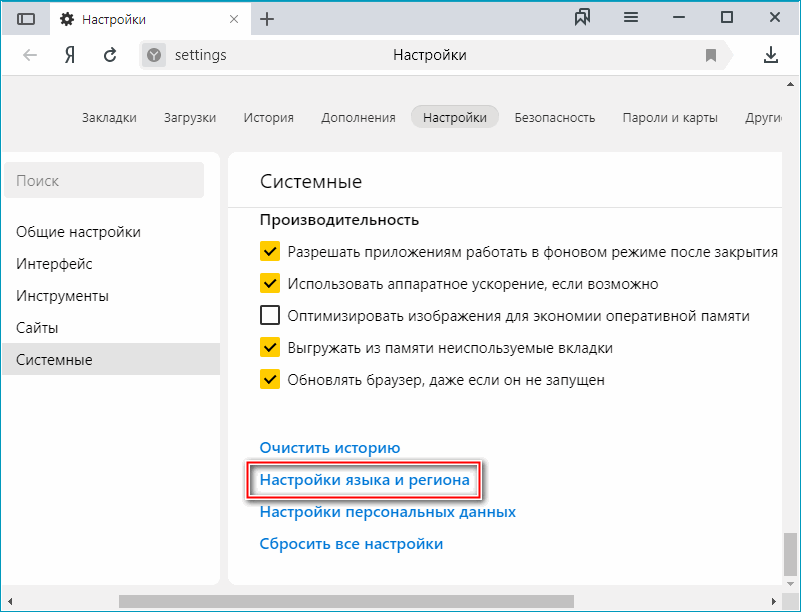This screenshot has width=801, height=612.
Task: Bookmark the page via the flag icon
Action: (710, 55)
